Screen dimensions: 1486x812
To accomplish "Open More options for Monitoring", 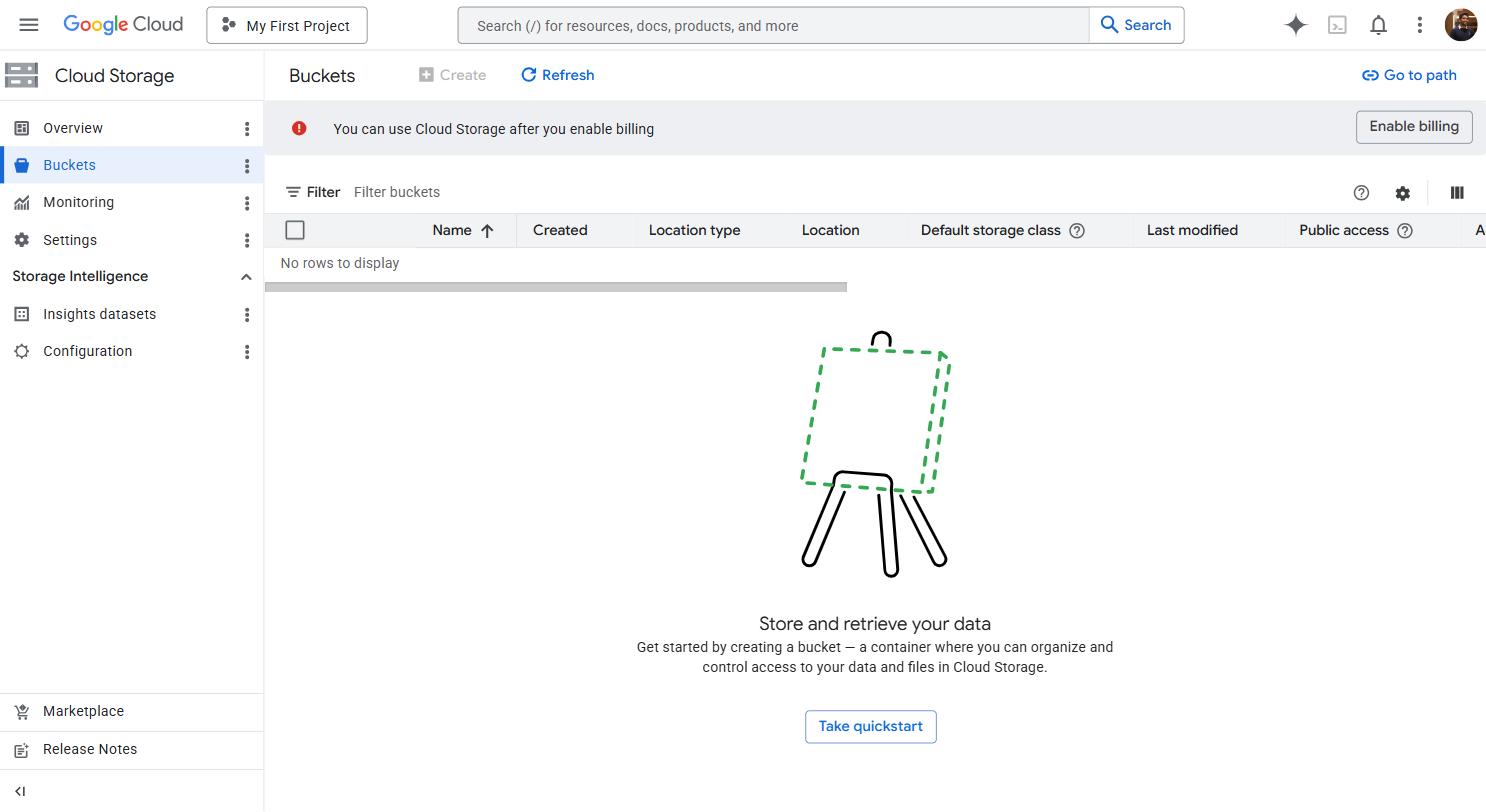I will (247, 203).
